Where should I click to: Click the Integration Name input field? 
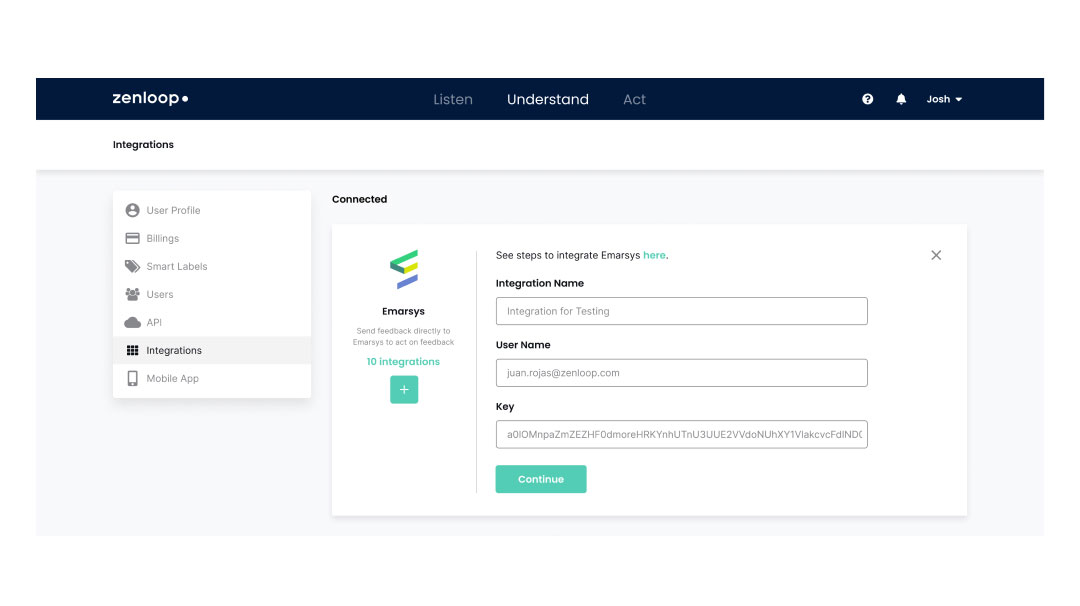point(681,311)
